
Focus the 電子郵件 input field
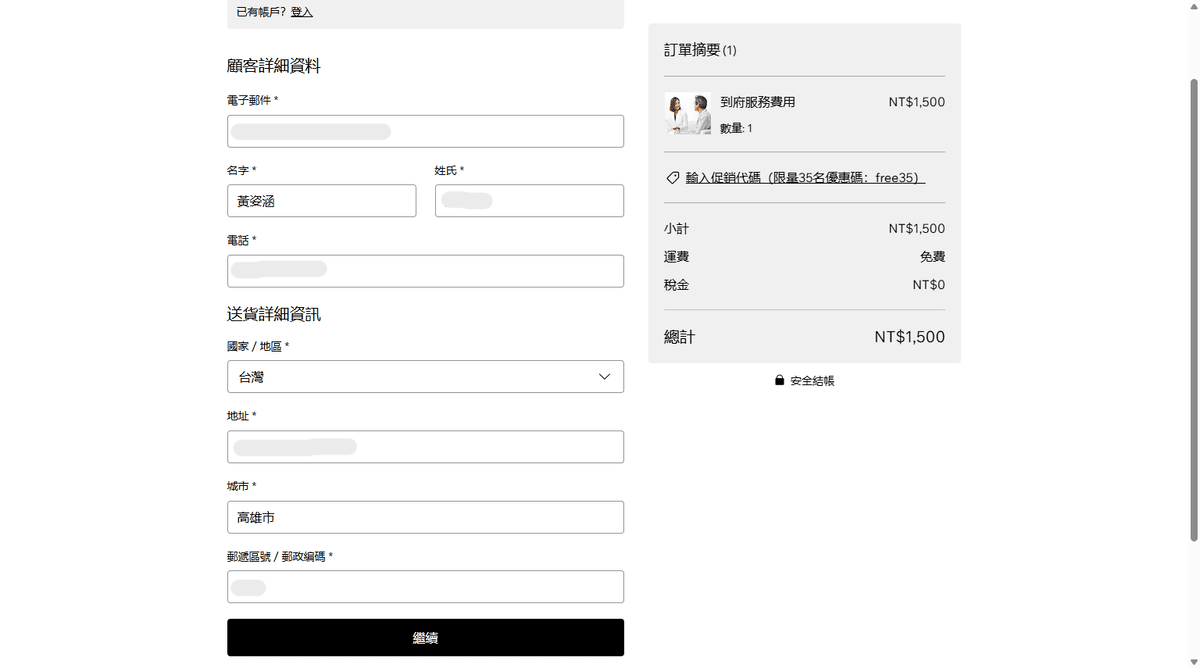click(425, 131)
